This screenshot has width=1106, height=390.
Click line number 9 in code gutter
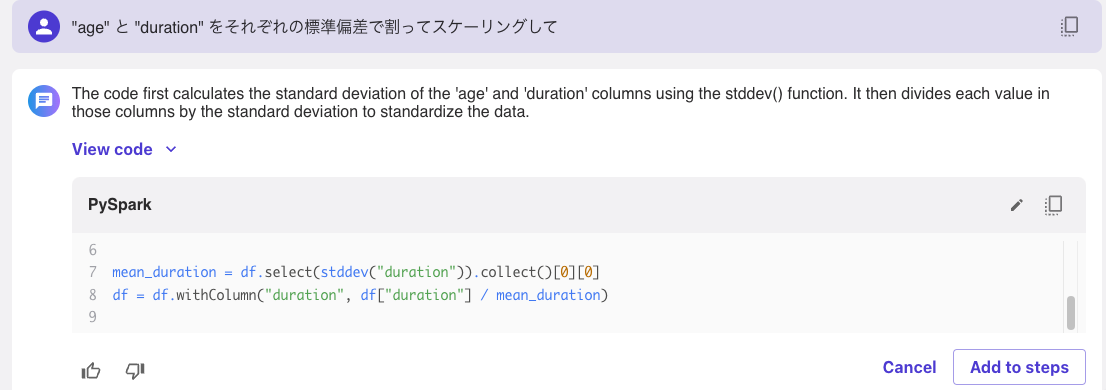(92, 317)
